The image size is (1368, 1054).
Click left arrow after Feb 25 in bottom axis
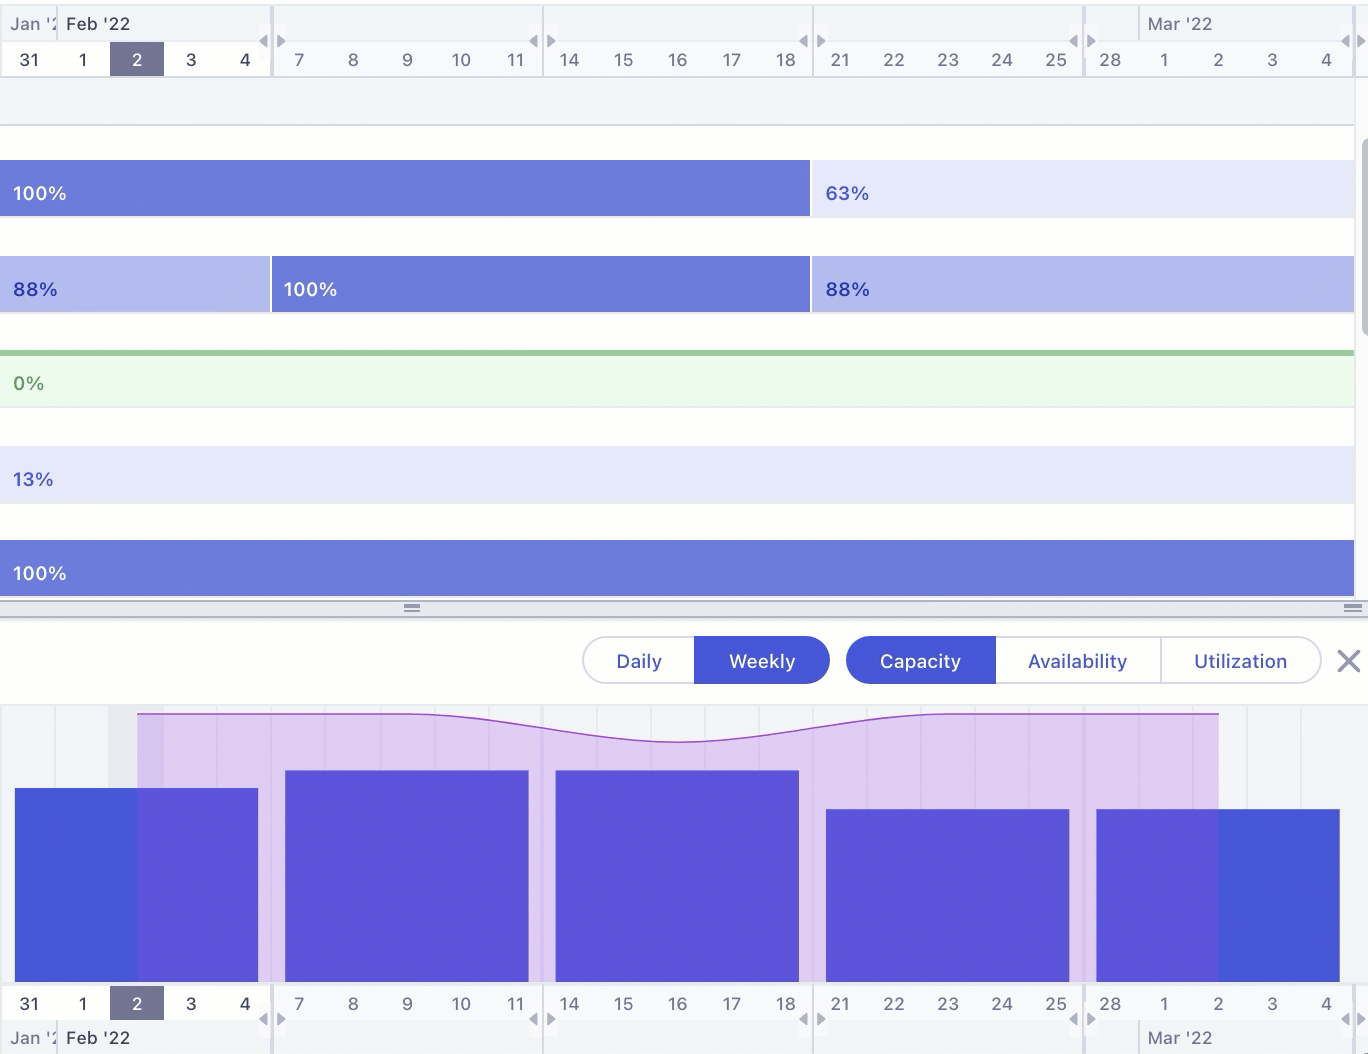click(1073, 1019)
